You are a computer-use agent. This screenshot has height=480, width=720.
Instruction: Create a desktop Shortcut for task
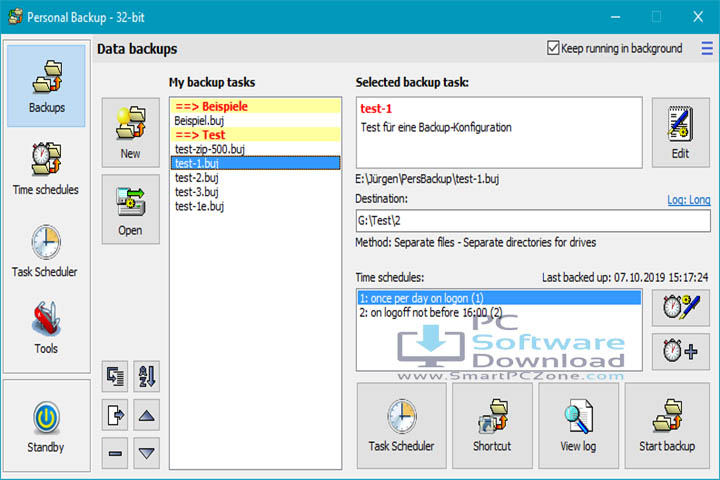pyautogui.click(x=492, y=426)
